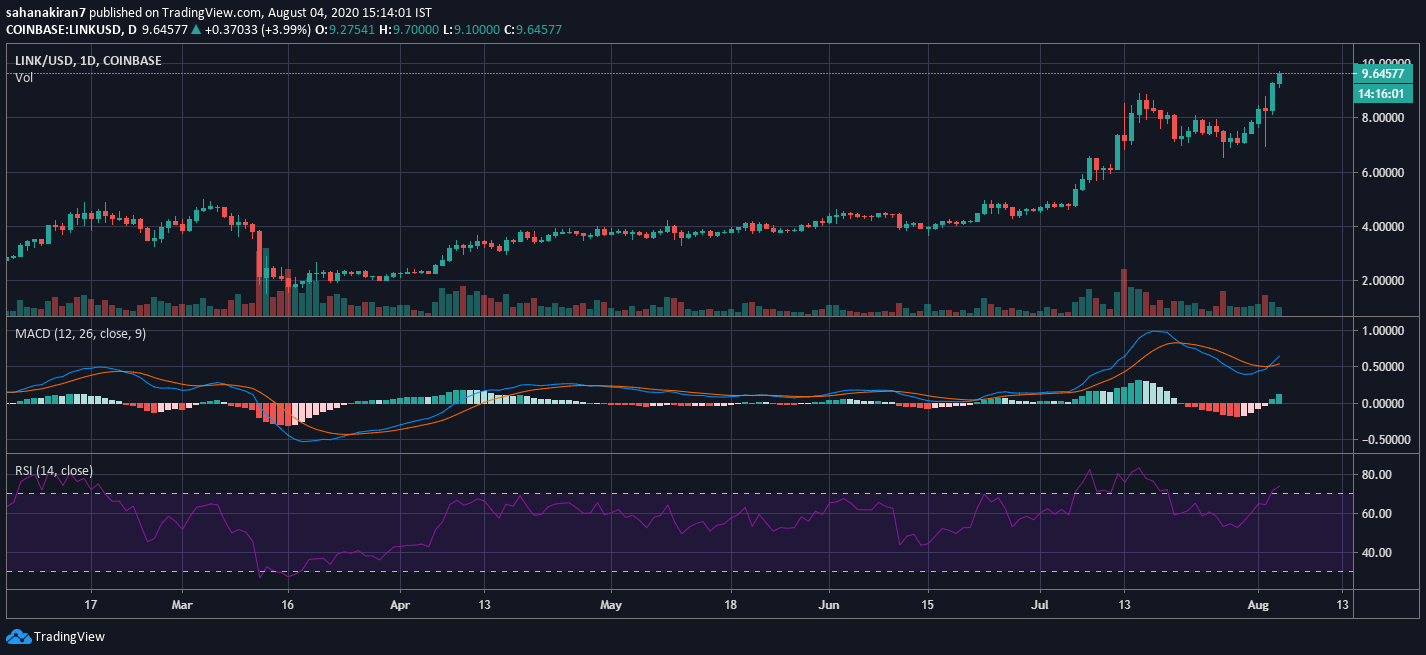Screen dimensions: 1426x655
Task: Click the '0.00000' MACD axis label
Action: click(1384, 403)
